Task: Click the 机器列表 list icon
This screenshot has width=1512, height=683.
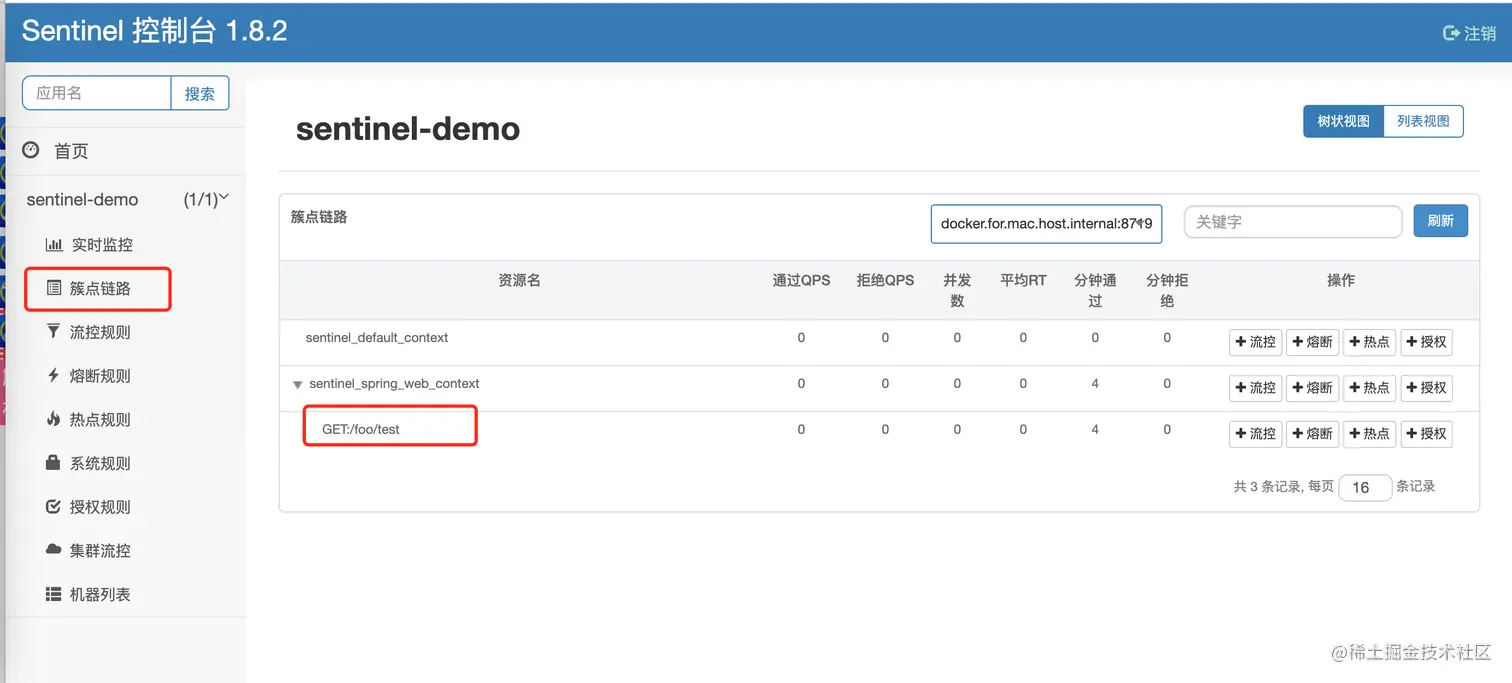Action: click(x=54, y=594)
